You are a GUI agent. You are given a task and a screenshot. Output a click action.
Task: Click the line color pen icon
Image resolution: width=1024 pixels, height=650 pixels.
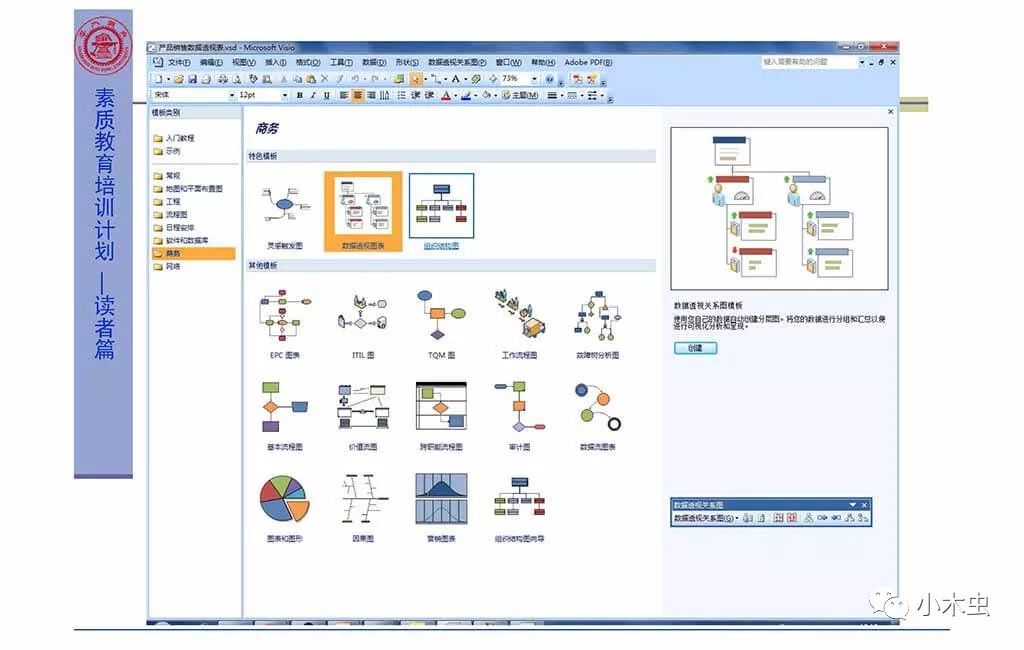pos(466,95)
